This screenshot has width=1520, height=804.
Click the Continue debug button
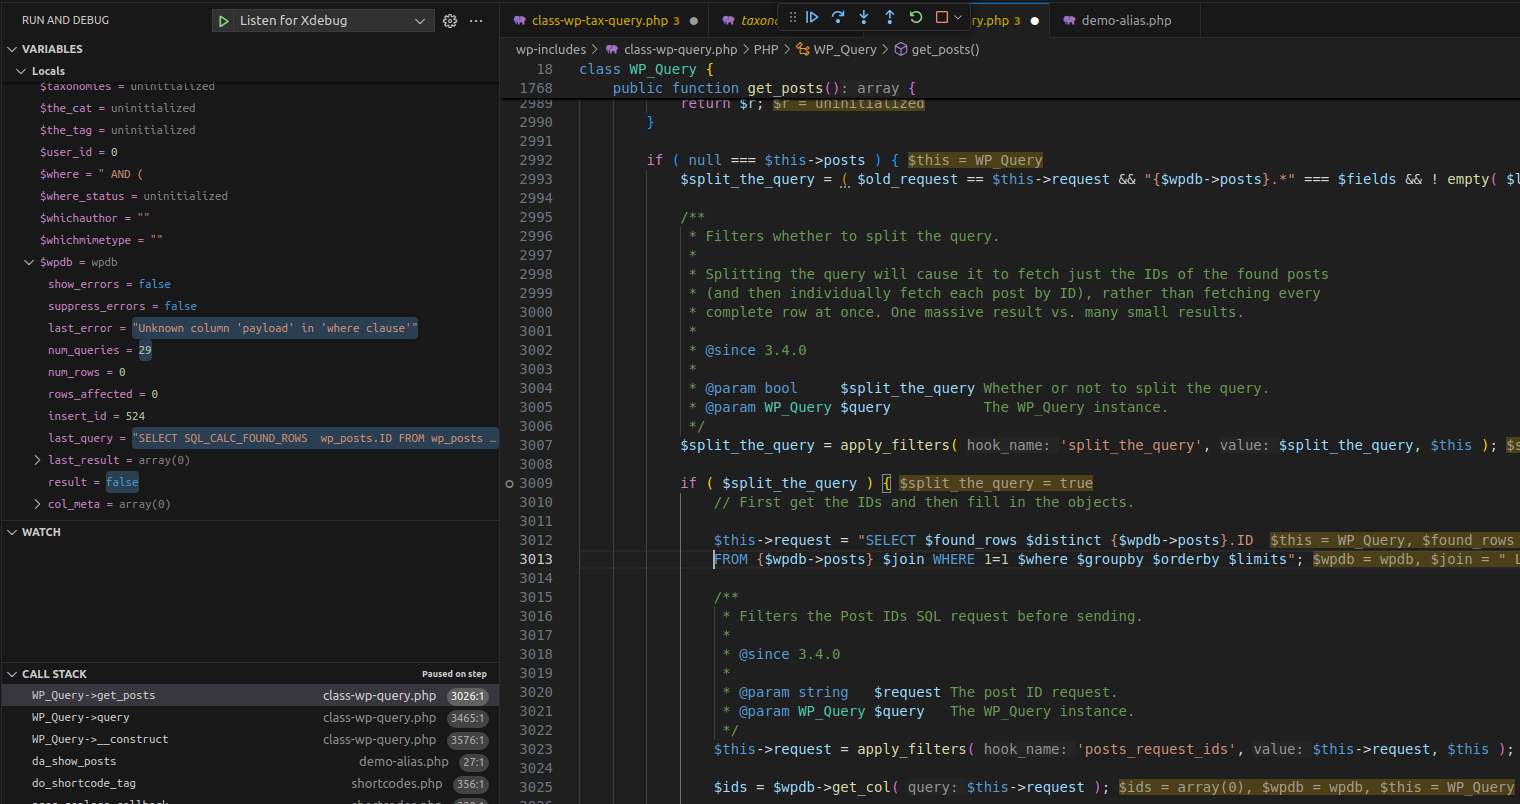coord(812,17)
